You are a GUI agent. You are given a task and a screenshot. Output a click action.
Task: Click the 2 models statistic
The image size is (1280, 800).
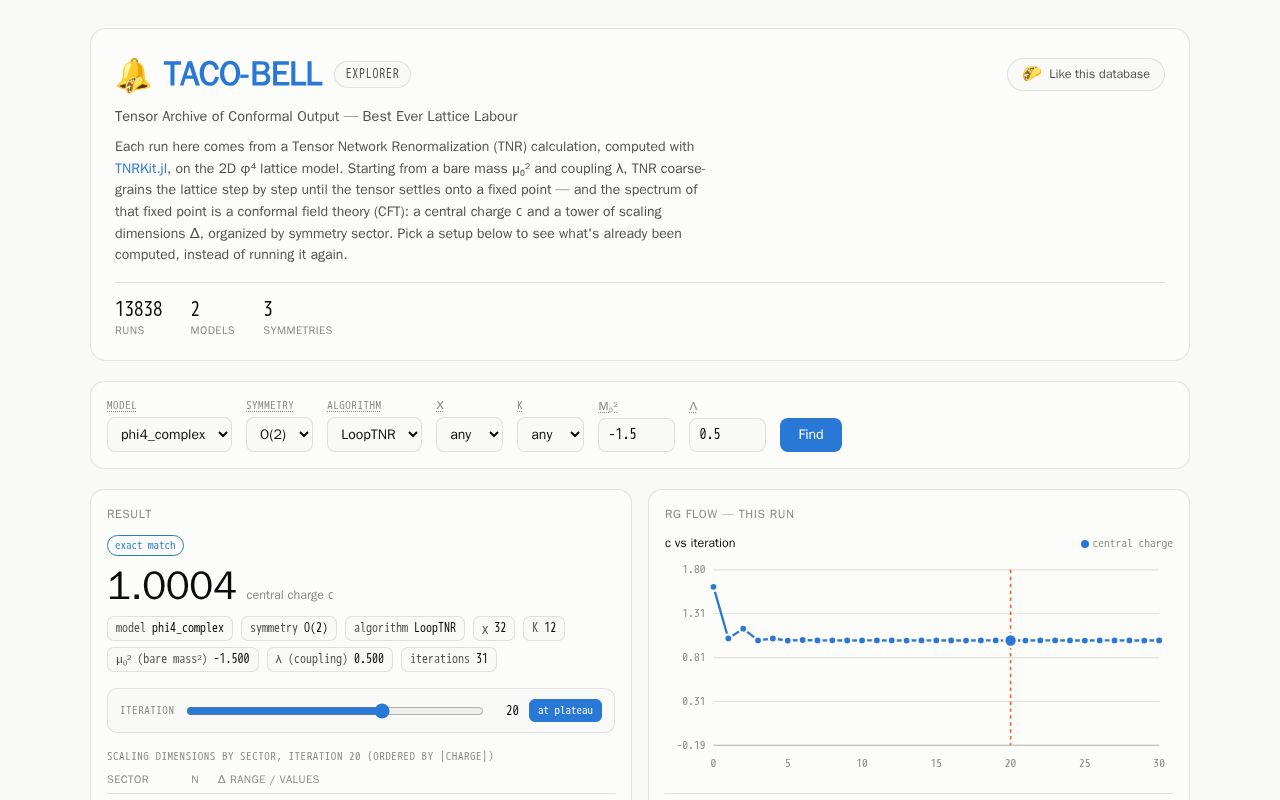[212, 317]
